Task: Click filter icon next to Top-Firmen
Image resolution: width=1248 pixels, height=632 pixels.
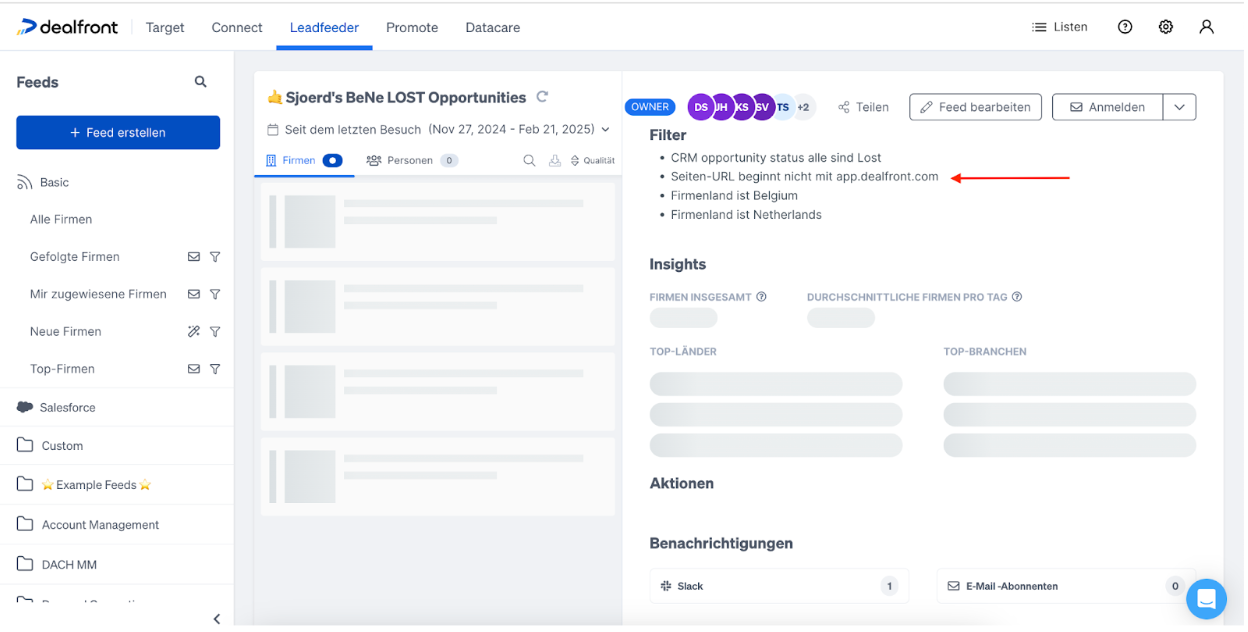Action: [215, 369]
